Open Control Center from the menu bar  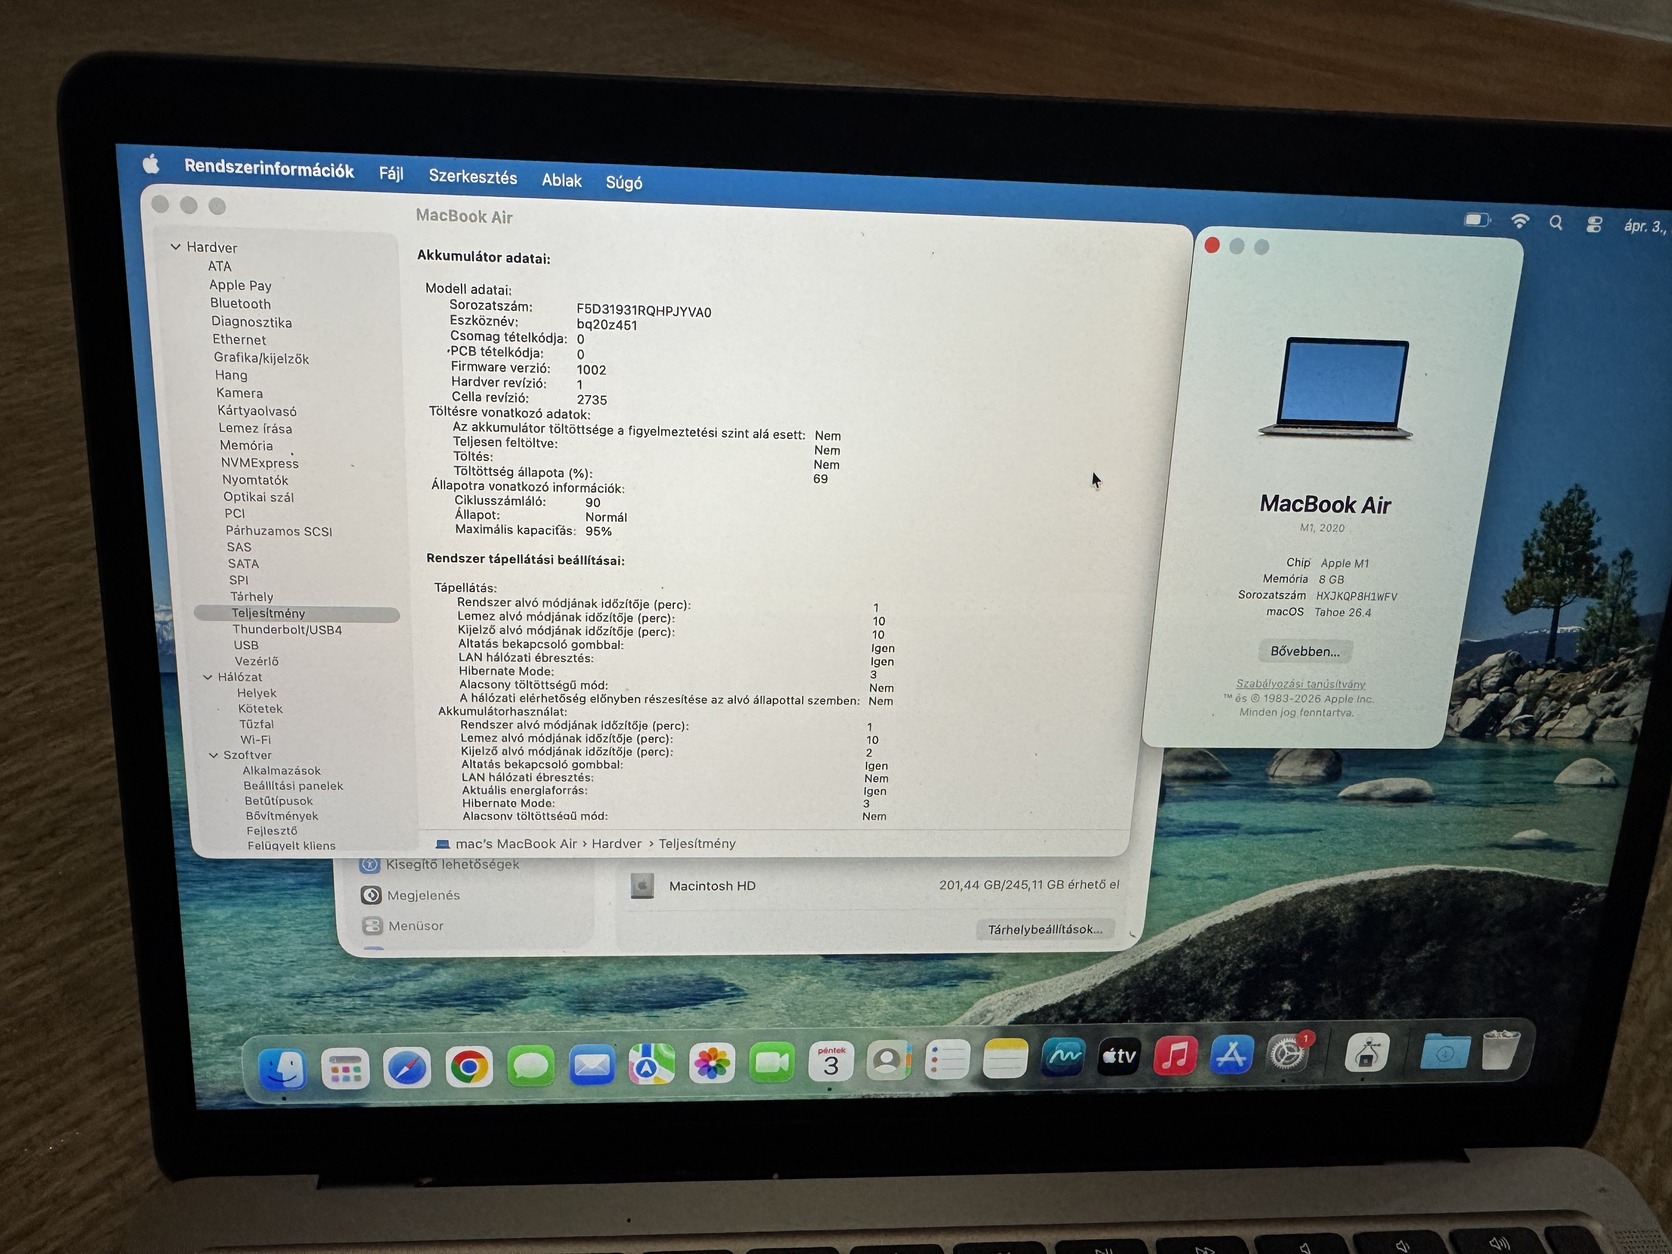point(1594,225)
